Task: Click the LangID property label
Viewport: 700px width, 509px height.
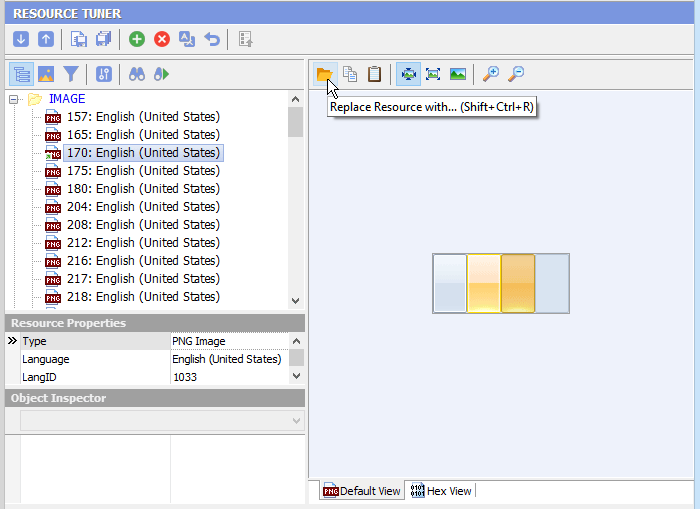Action: point(39,377)
